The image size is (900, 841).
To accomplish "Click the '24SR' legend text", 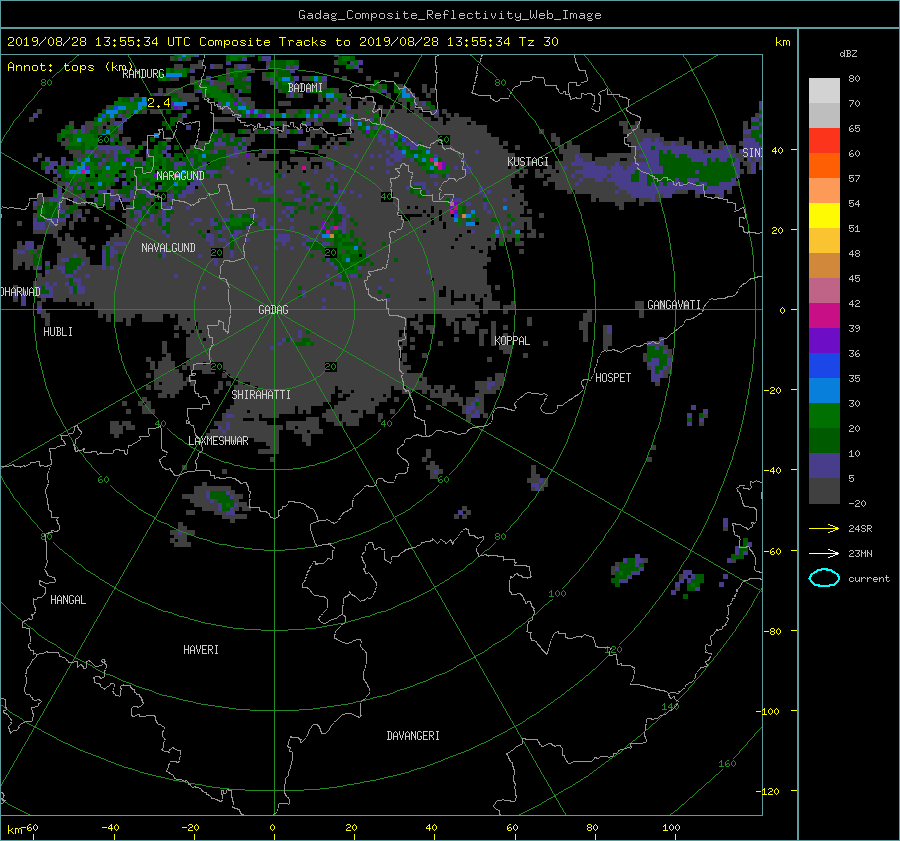I will click(860, 529).
